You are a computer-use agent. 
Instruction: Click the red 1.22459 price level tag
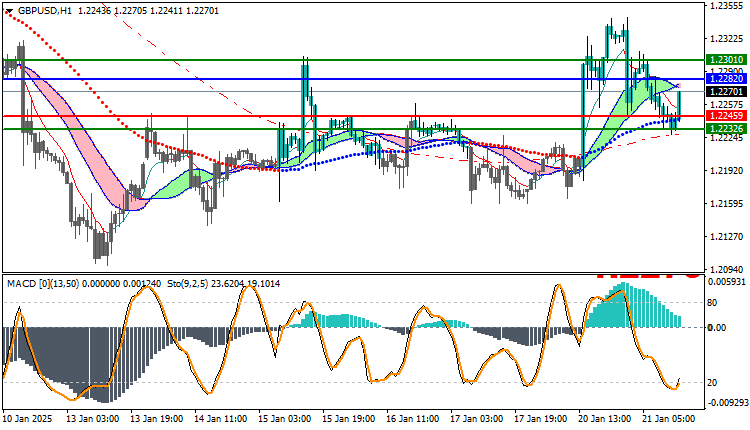[726, 116]
